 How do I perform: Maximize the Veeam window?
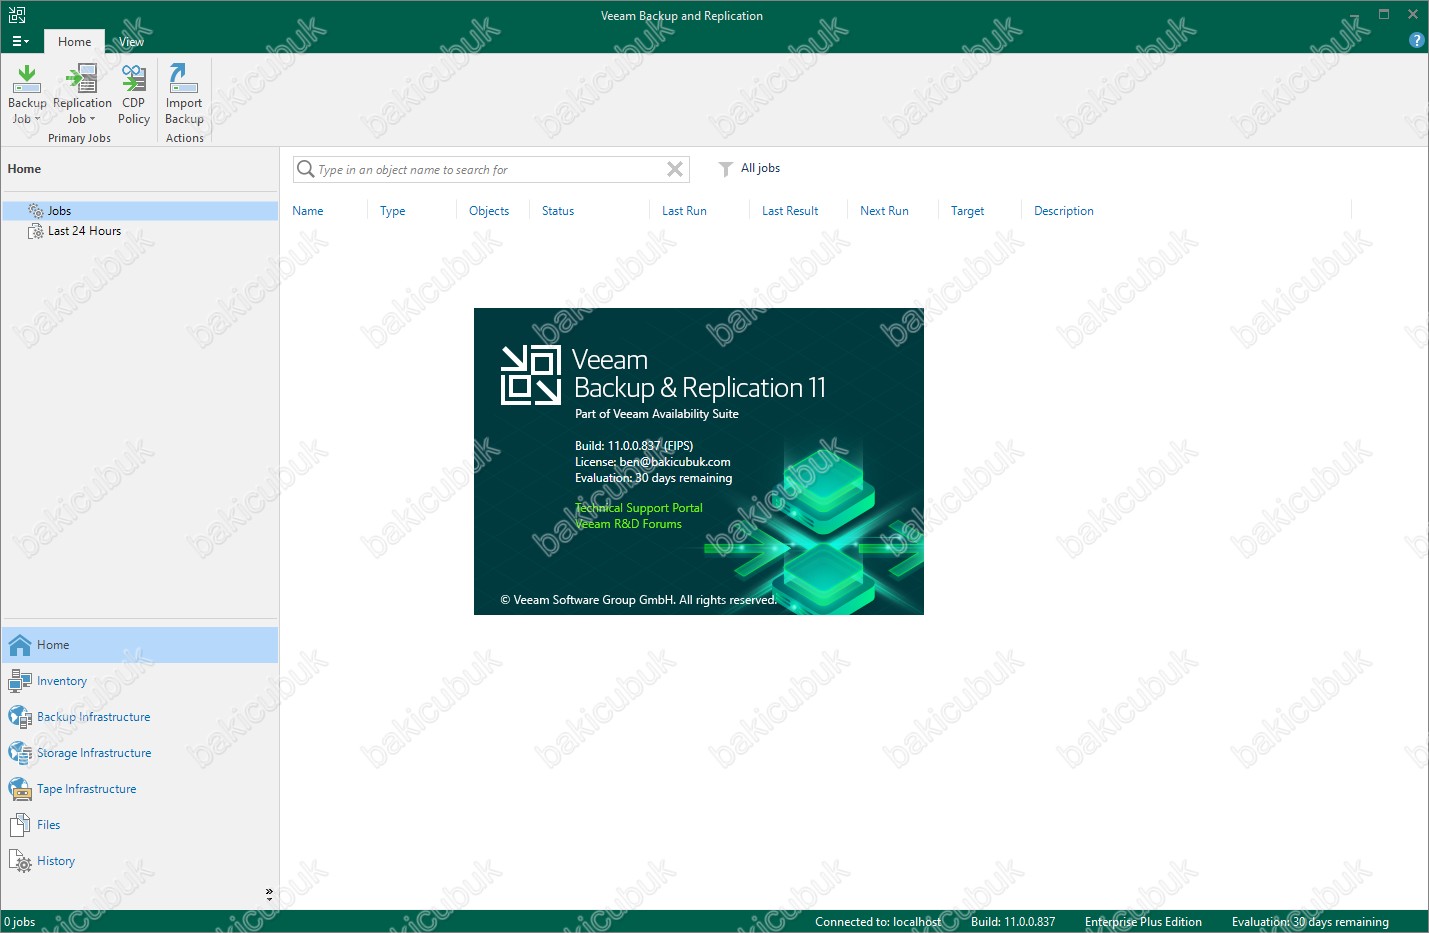tap(1384, 14)
